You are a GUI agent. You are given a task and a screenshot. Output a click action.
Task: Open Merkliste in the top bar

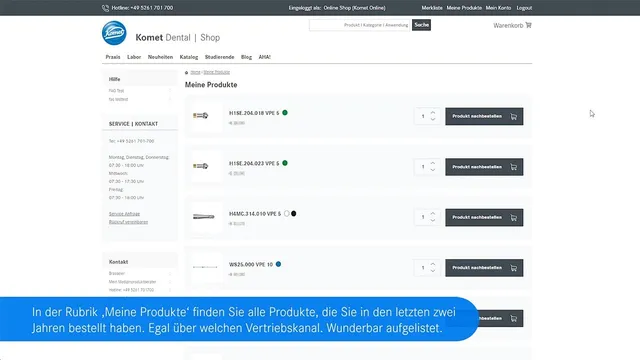[432, 8]
